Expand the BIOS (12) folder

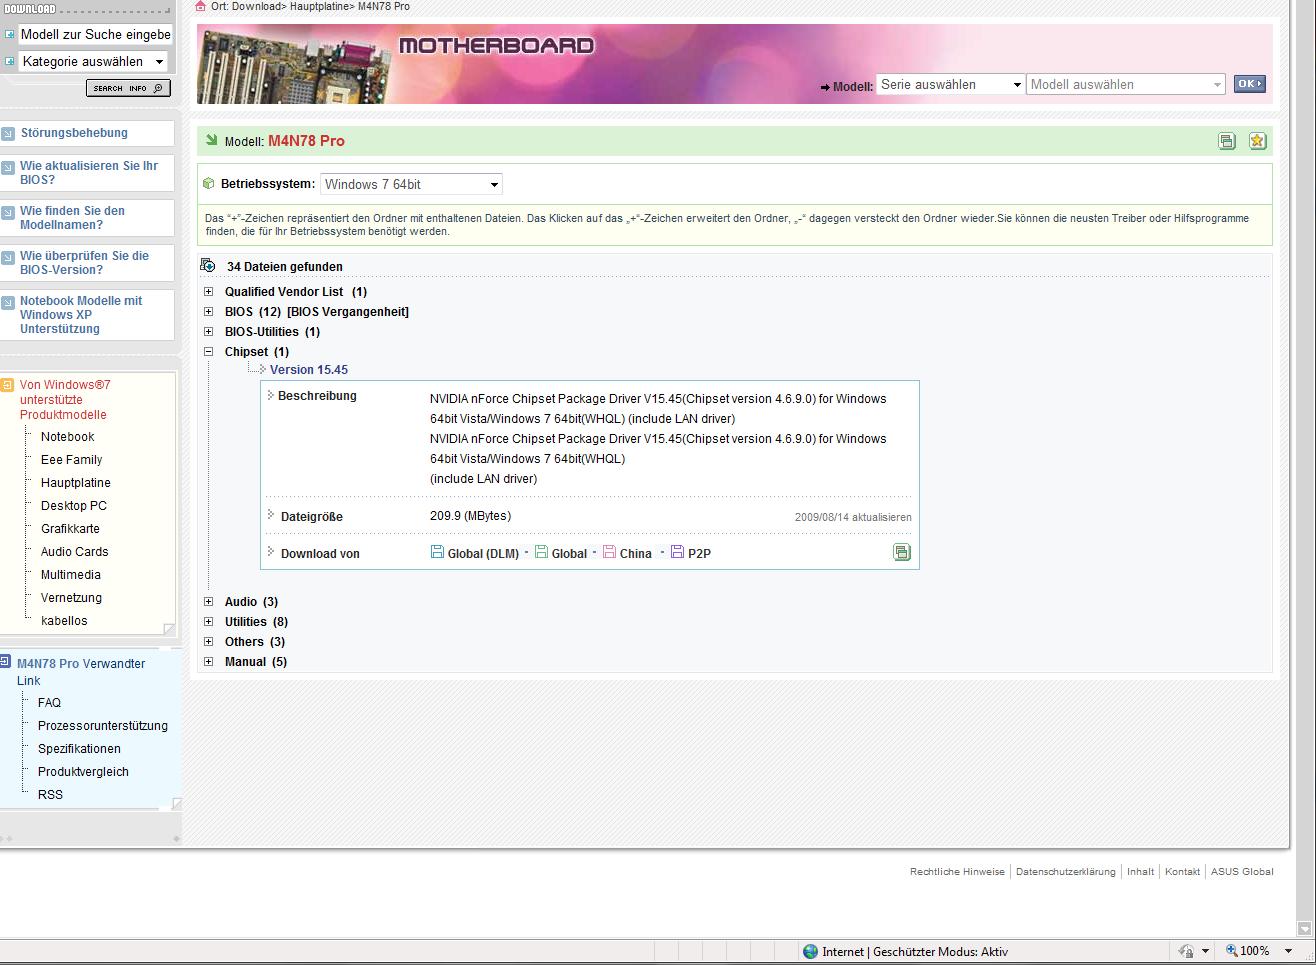208,311
